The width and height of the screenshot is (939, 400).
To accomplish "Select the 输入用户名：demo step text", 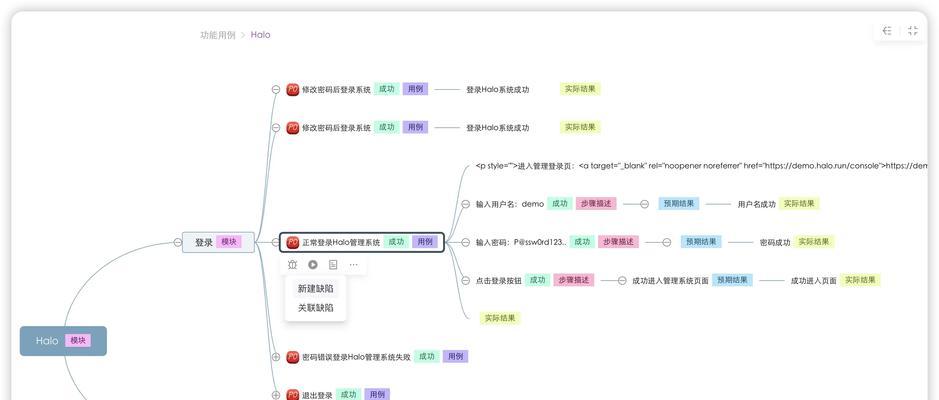I will tap(510, 204).
